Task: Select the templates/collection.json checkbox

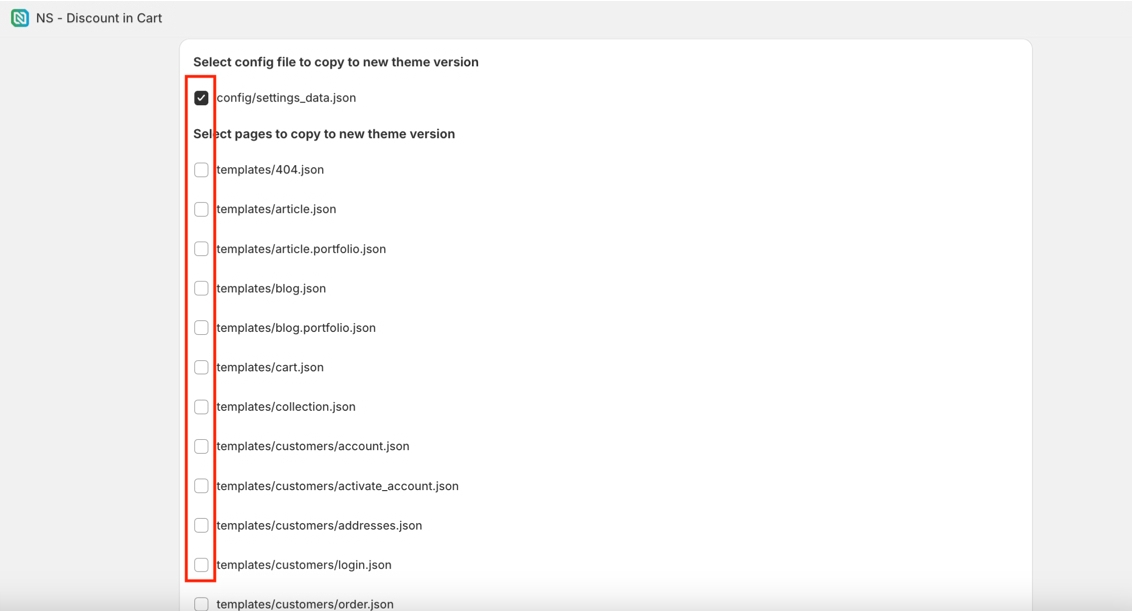Action: tap(201, 407)
